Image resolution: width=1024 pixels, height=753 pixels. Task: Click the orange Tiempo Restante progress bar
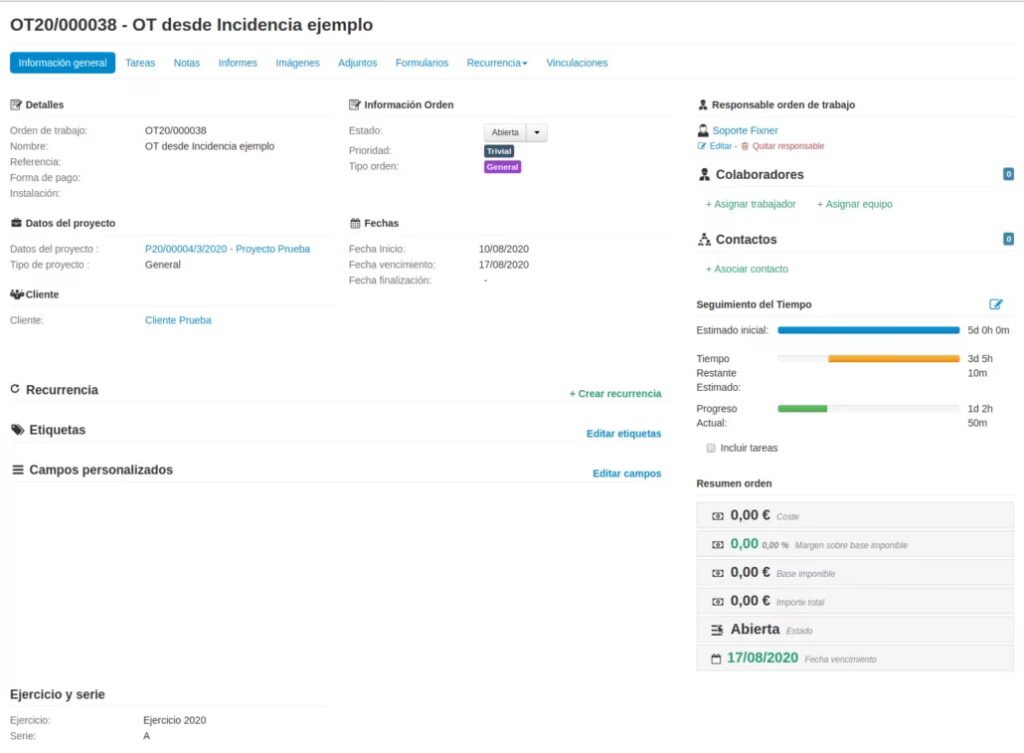[x=893, y=358]
